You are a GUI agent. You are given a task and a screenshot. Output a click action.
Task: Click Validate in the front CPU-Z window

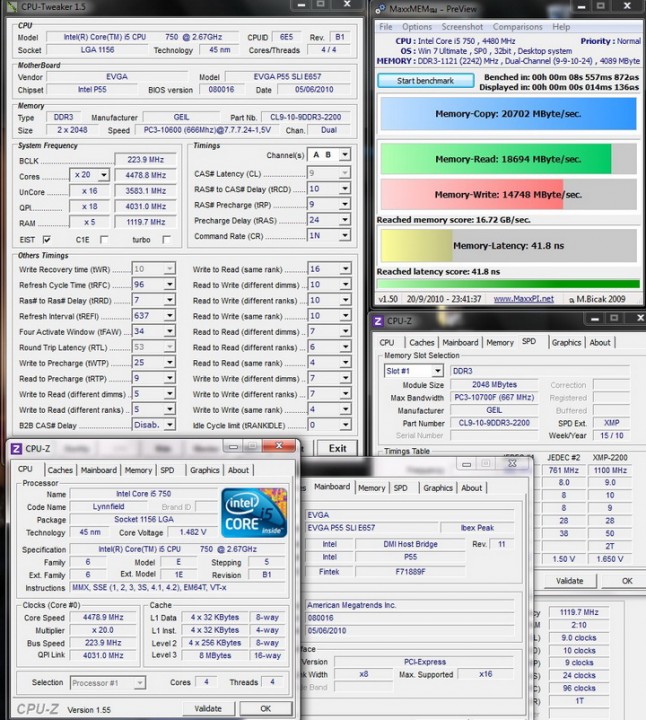point(208,709)
